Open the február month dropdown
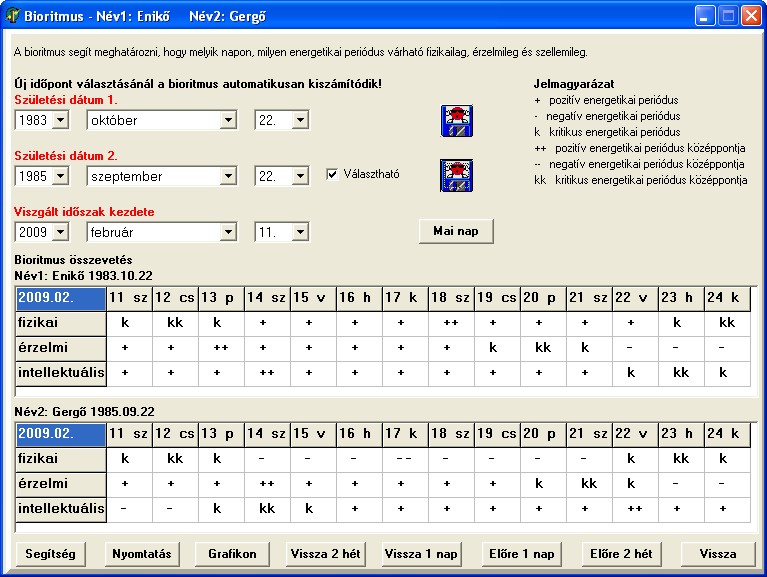Viewport: 767px width, 577px height. point(228,232)
